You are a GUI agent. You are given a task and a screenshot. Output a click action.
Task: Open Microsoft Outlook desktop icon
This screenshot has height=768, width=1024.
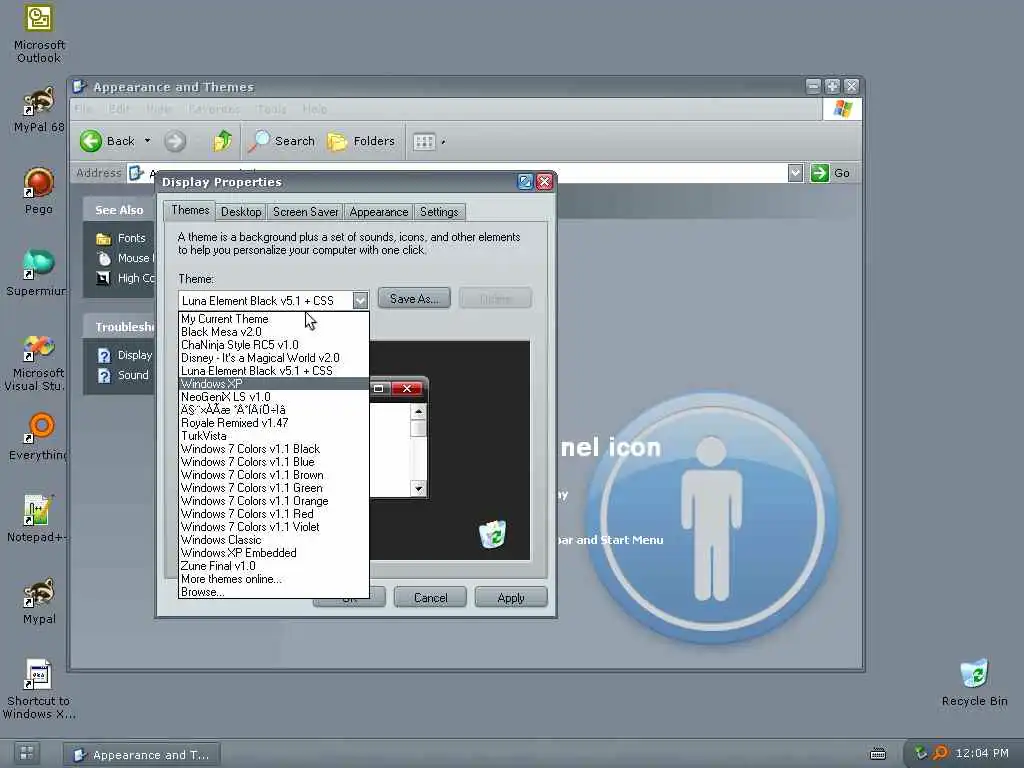click(x=39, y=33)
